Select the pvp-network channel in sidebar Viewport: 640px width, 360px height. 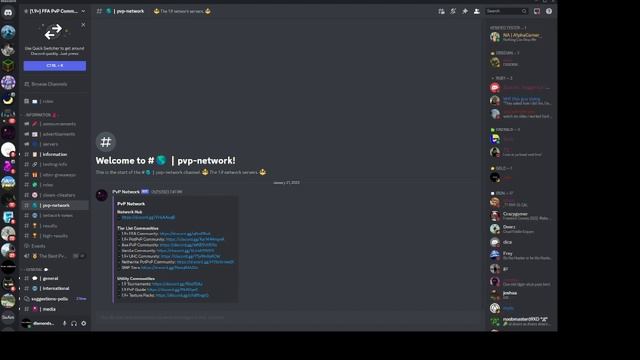tap(55, 205)
